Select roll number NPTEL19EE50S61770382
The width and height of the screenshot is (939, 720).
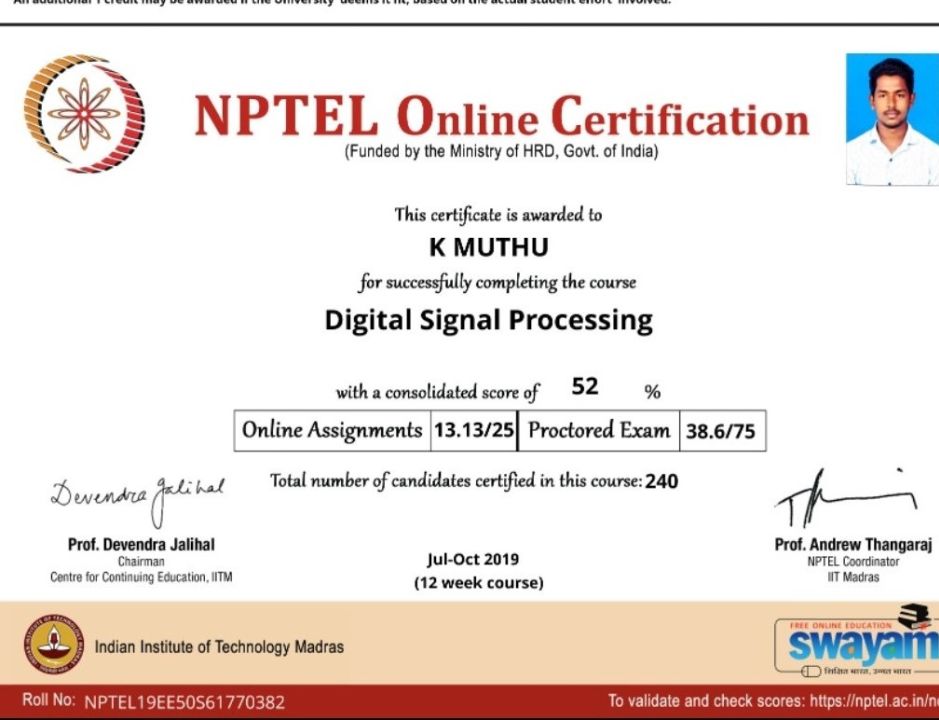(184, 702)
